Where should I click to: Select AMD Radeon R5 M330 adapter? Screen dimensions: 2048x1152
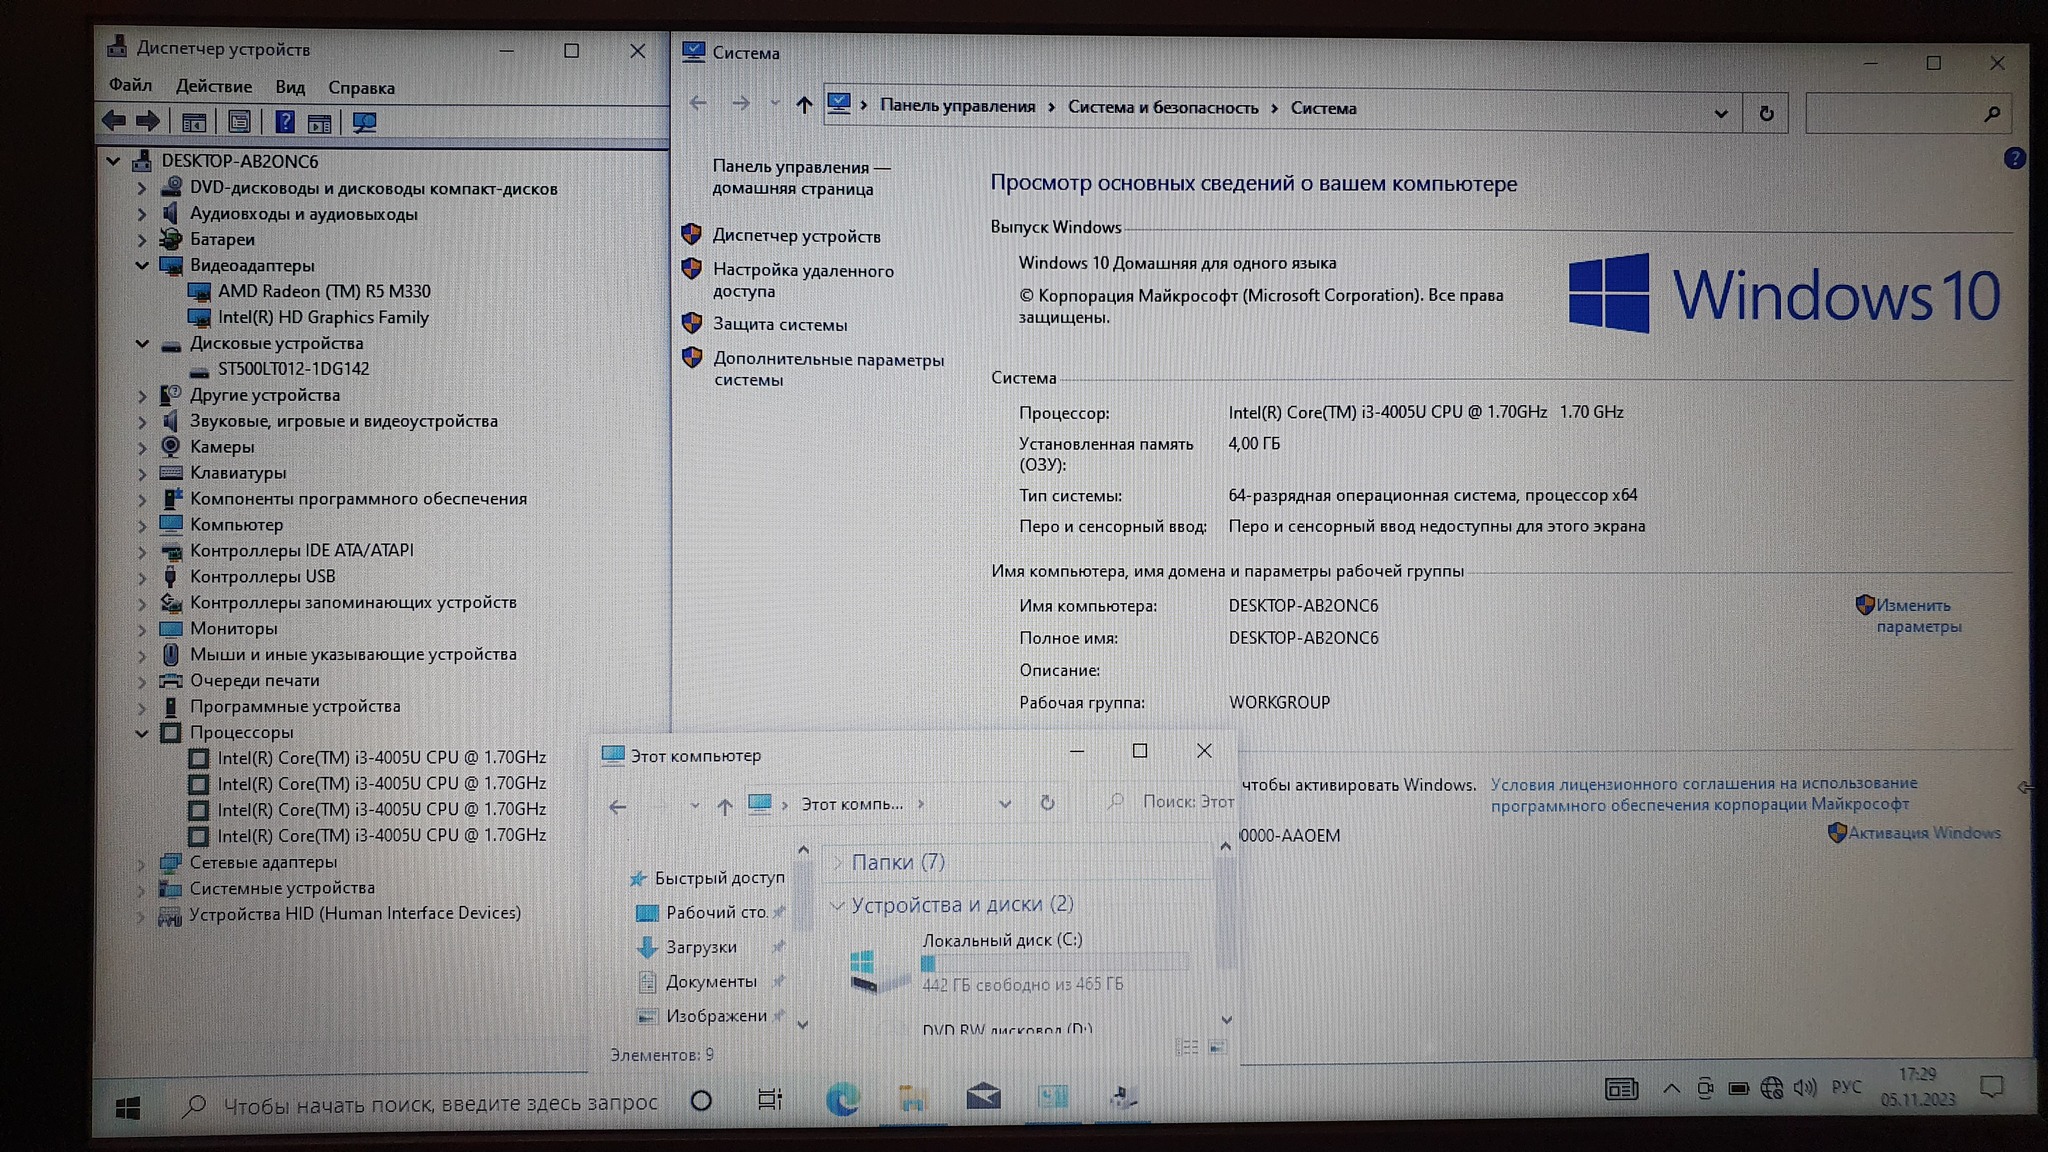tap(324, 292)
